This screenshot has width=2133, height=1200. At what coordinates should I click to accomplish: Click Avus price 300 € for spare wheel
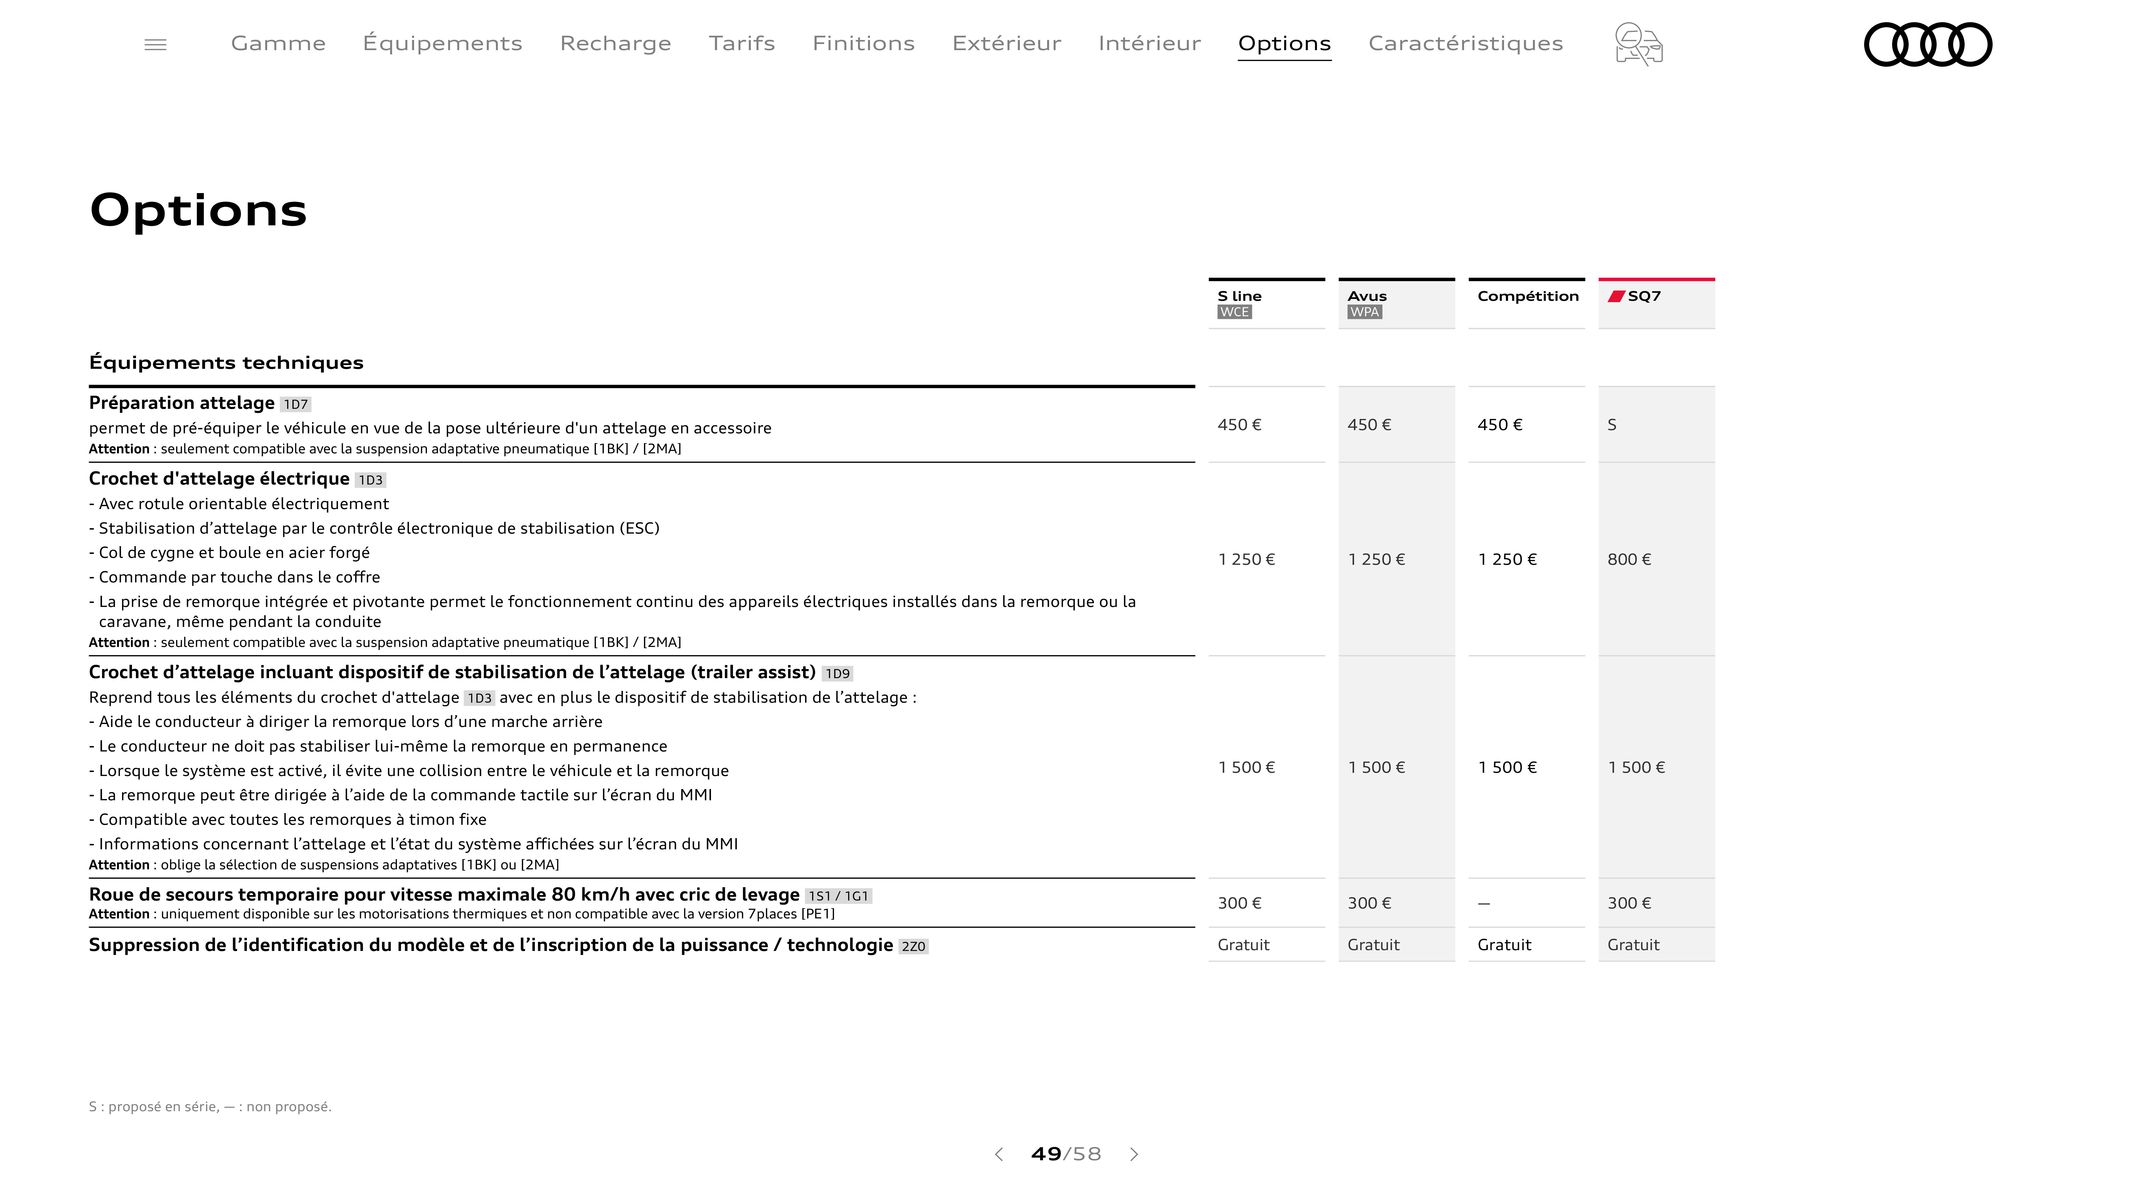click(x=1369, y=903)
